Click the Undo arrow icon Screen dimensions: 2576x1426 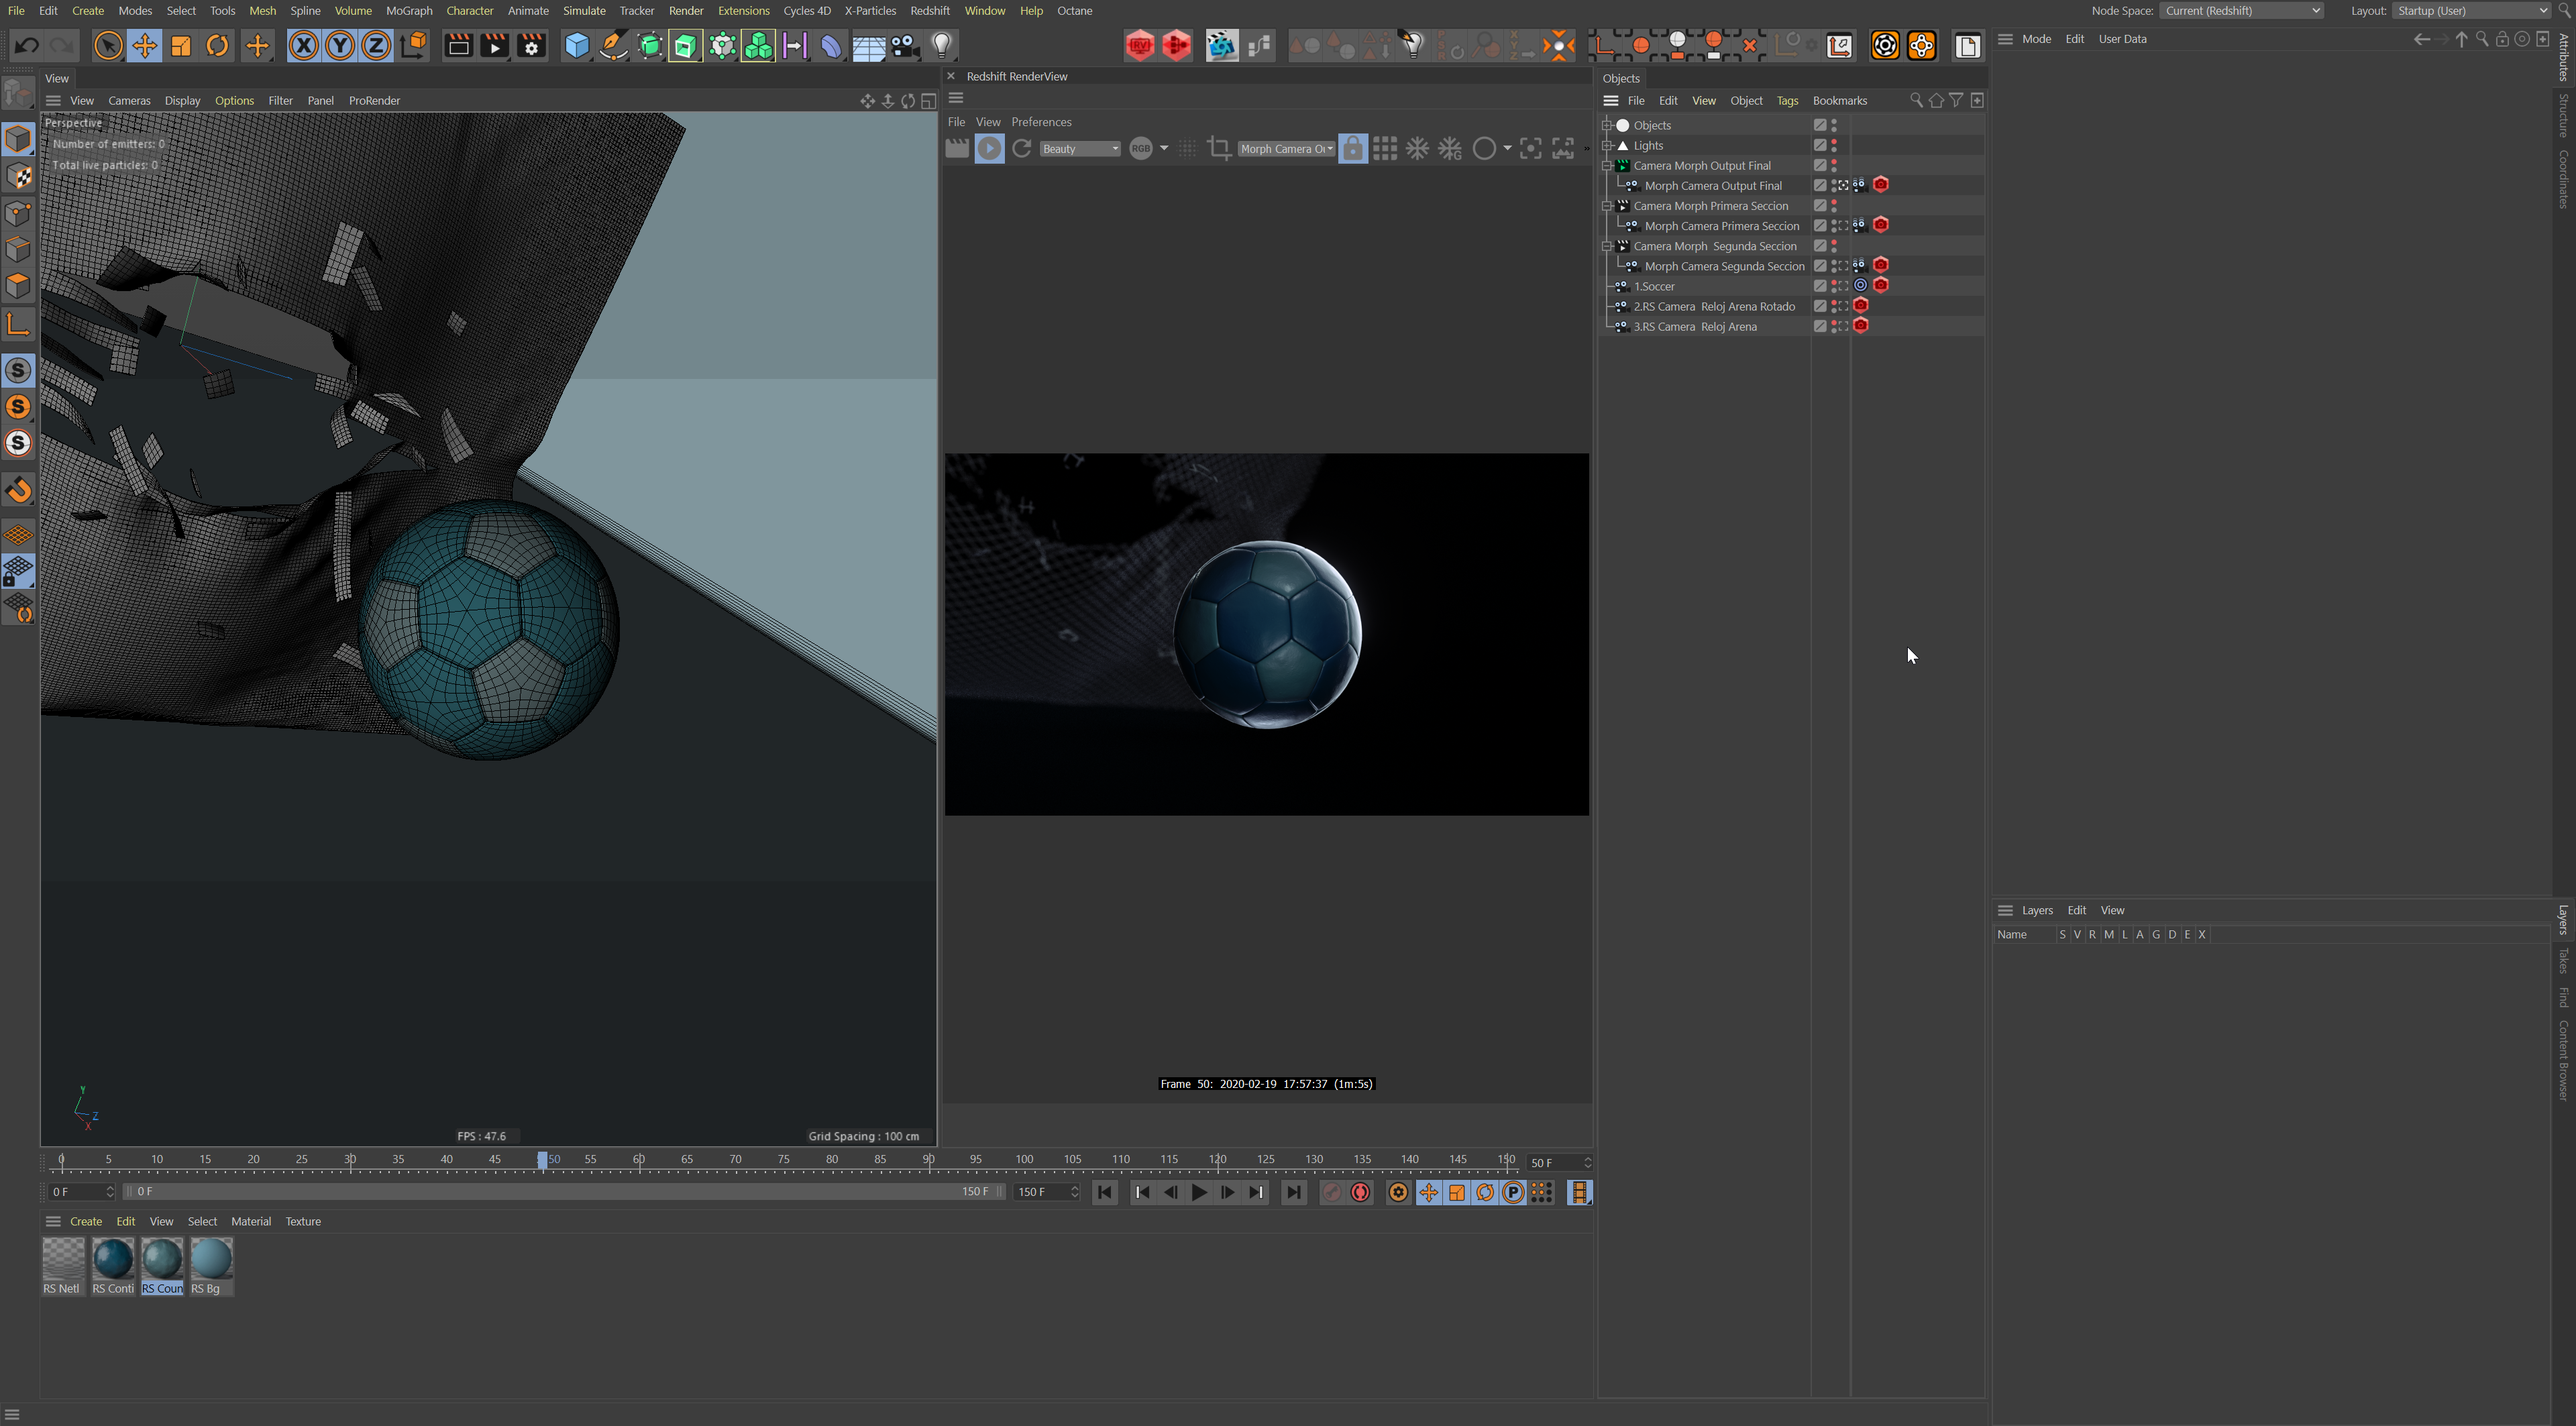coord(27,46)
